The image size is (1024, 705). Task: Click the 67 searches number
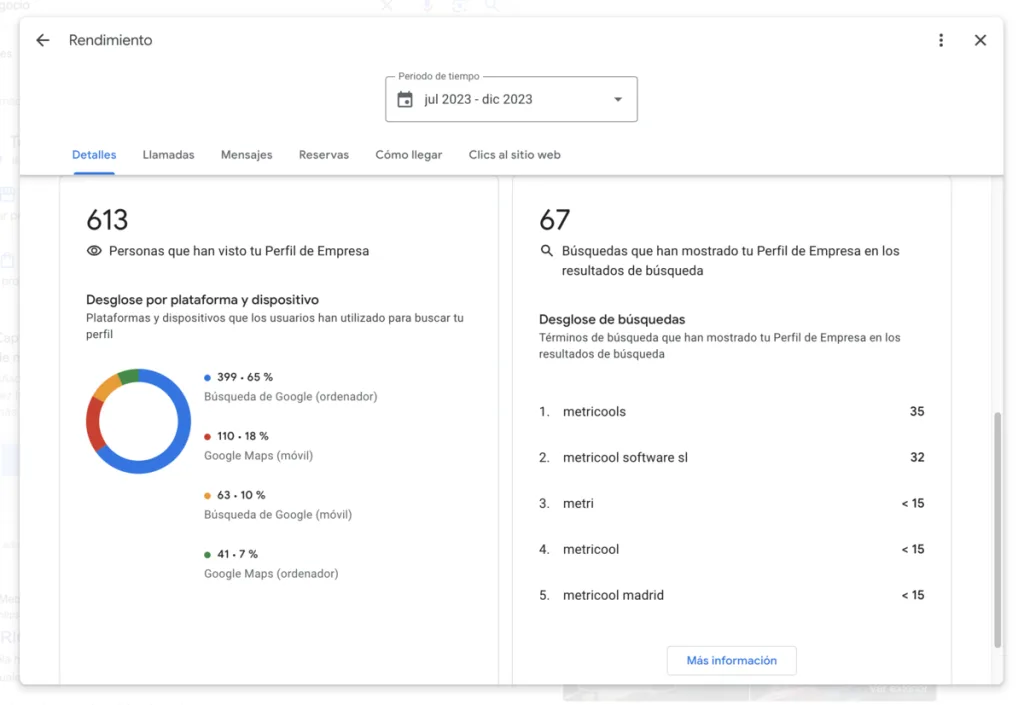[554, 220]
